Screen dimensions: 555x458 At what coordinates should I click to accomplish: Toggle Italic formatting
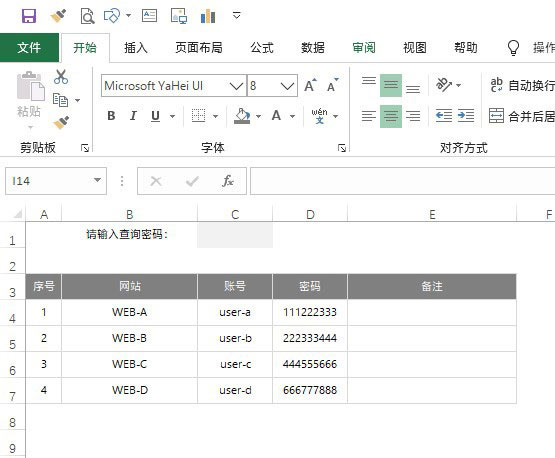pyautogui.click(x=133, y=116)
